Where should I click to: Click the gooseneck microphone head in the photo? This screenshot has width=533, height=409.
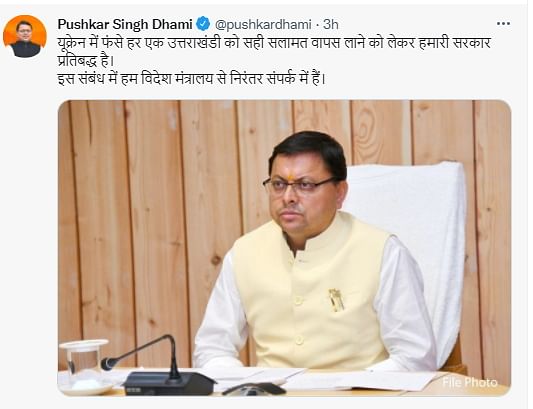coord(109,363)
